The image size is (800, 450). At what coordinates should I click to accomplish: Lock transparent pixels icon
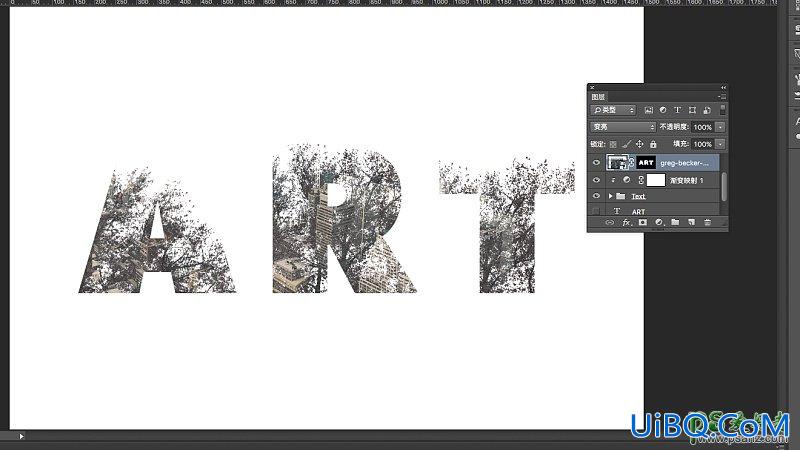[613, 144]
